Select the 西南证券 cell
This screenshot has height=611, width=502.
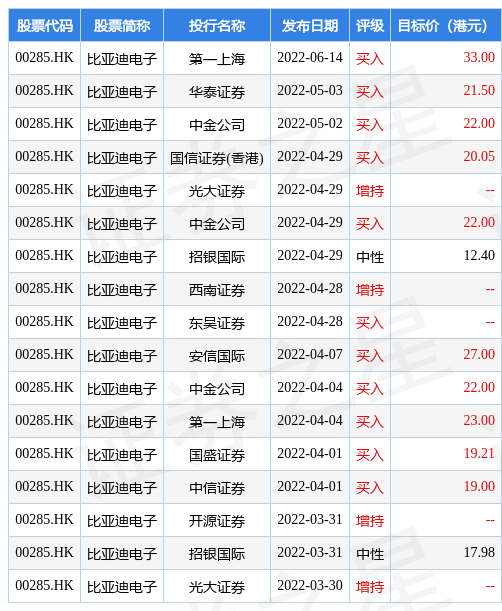coord(217,290)
